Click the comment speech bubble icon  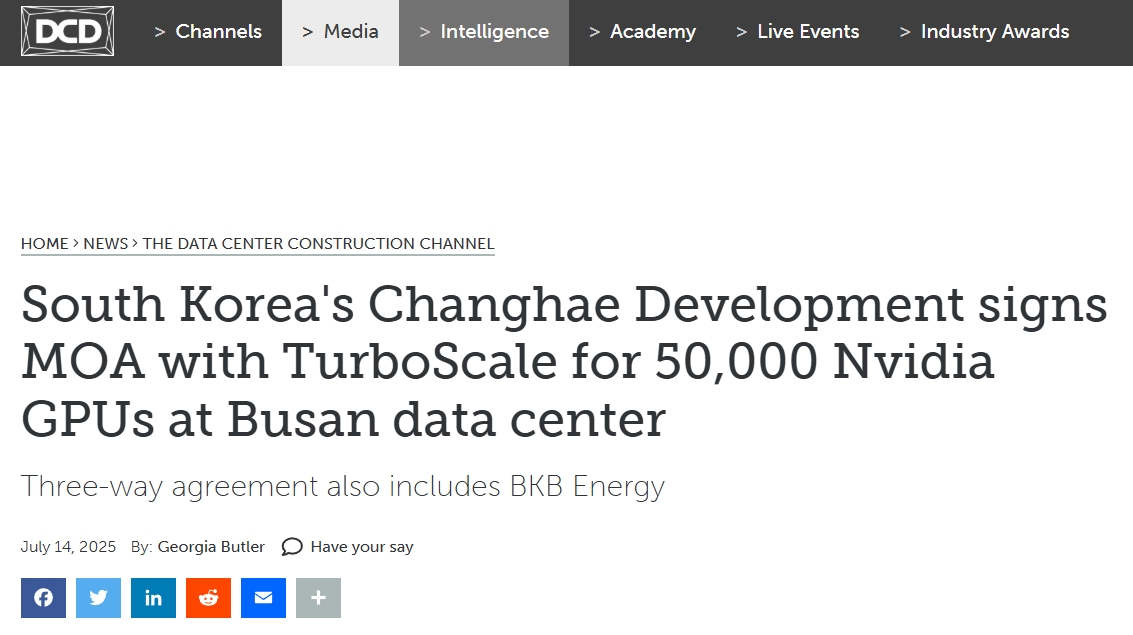click(292, 547)
